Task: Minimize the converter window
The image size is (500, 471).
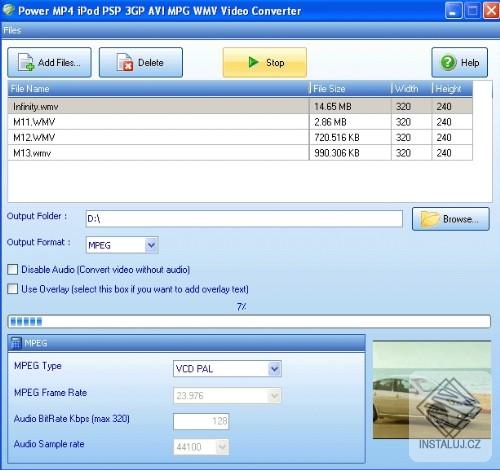Action: 453,10
